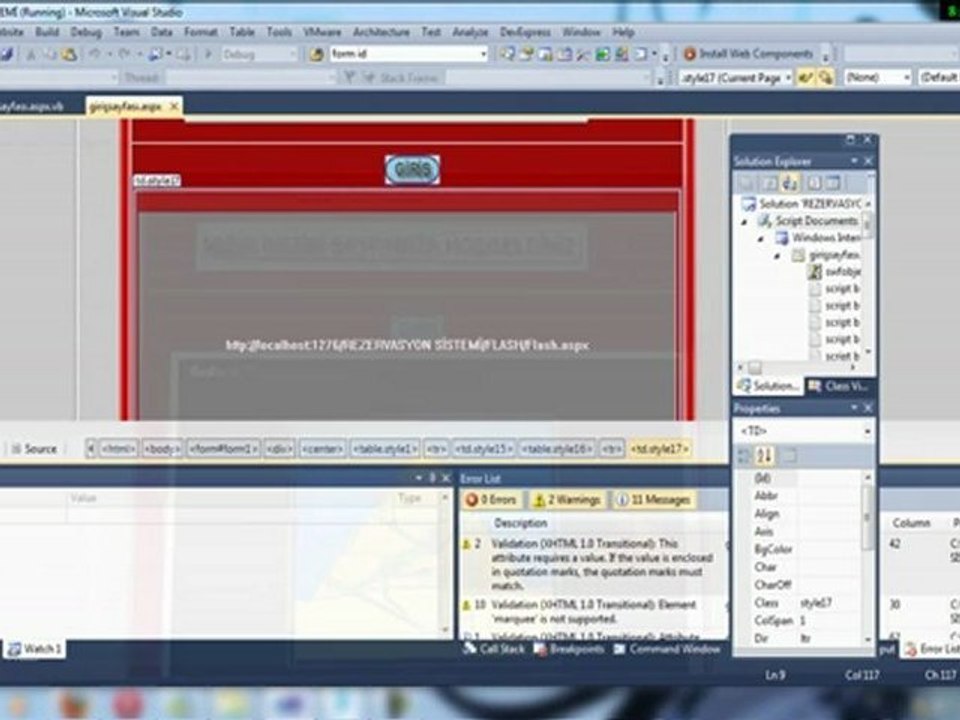Click the Undo arrow in the toolbar
This screenshot has width=960, height=720.
94,54
